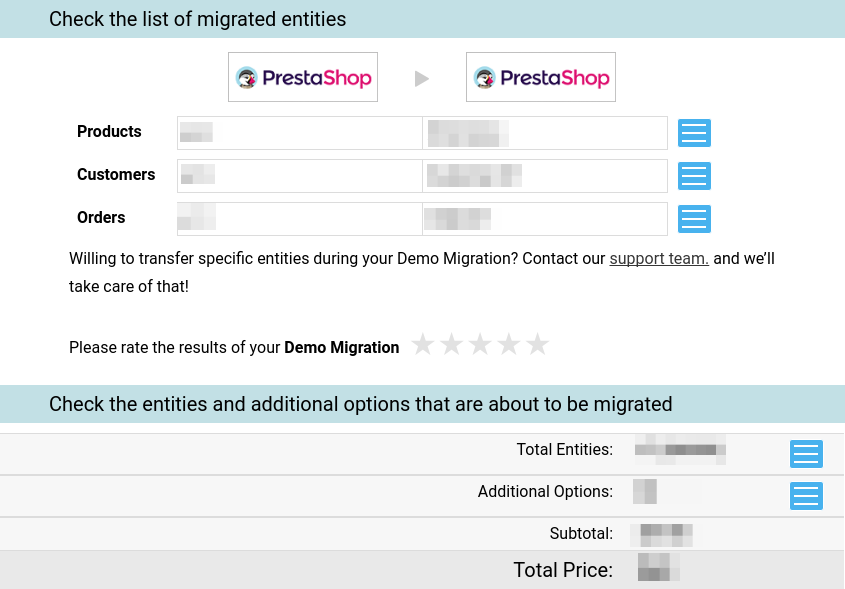Rate the Demo Migration four stars
The width and height of the screenshot is (845, 589).
509,344
